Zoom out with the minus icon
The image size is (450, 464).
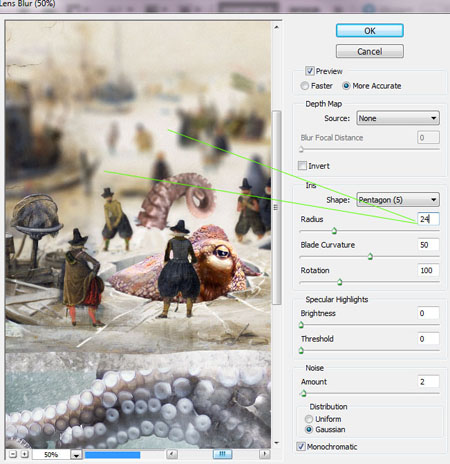[x=13, y=454]
